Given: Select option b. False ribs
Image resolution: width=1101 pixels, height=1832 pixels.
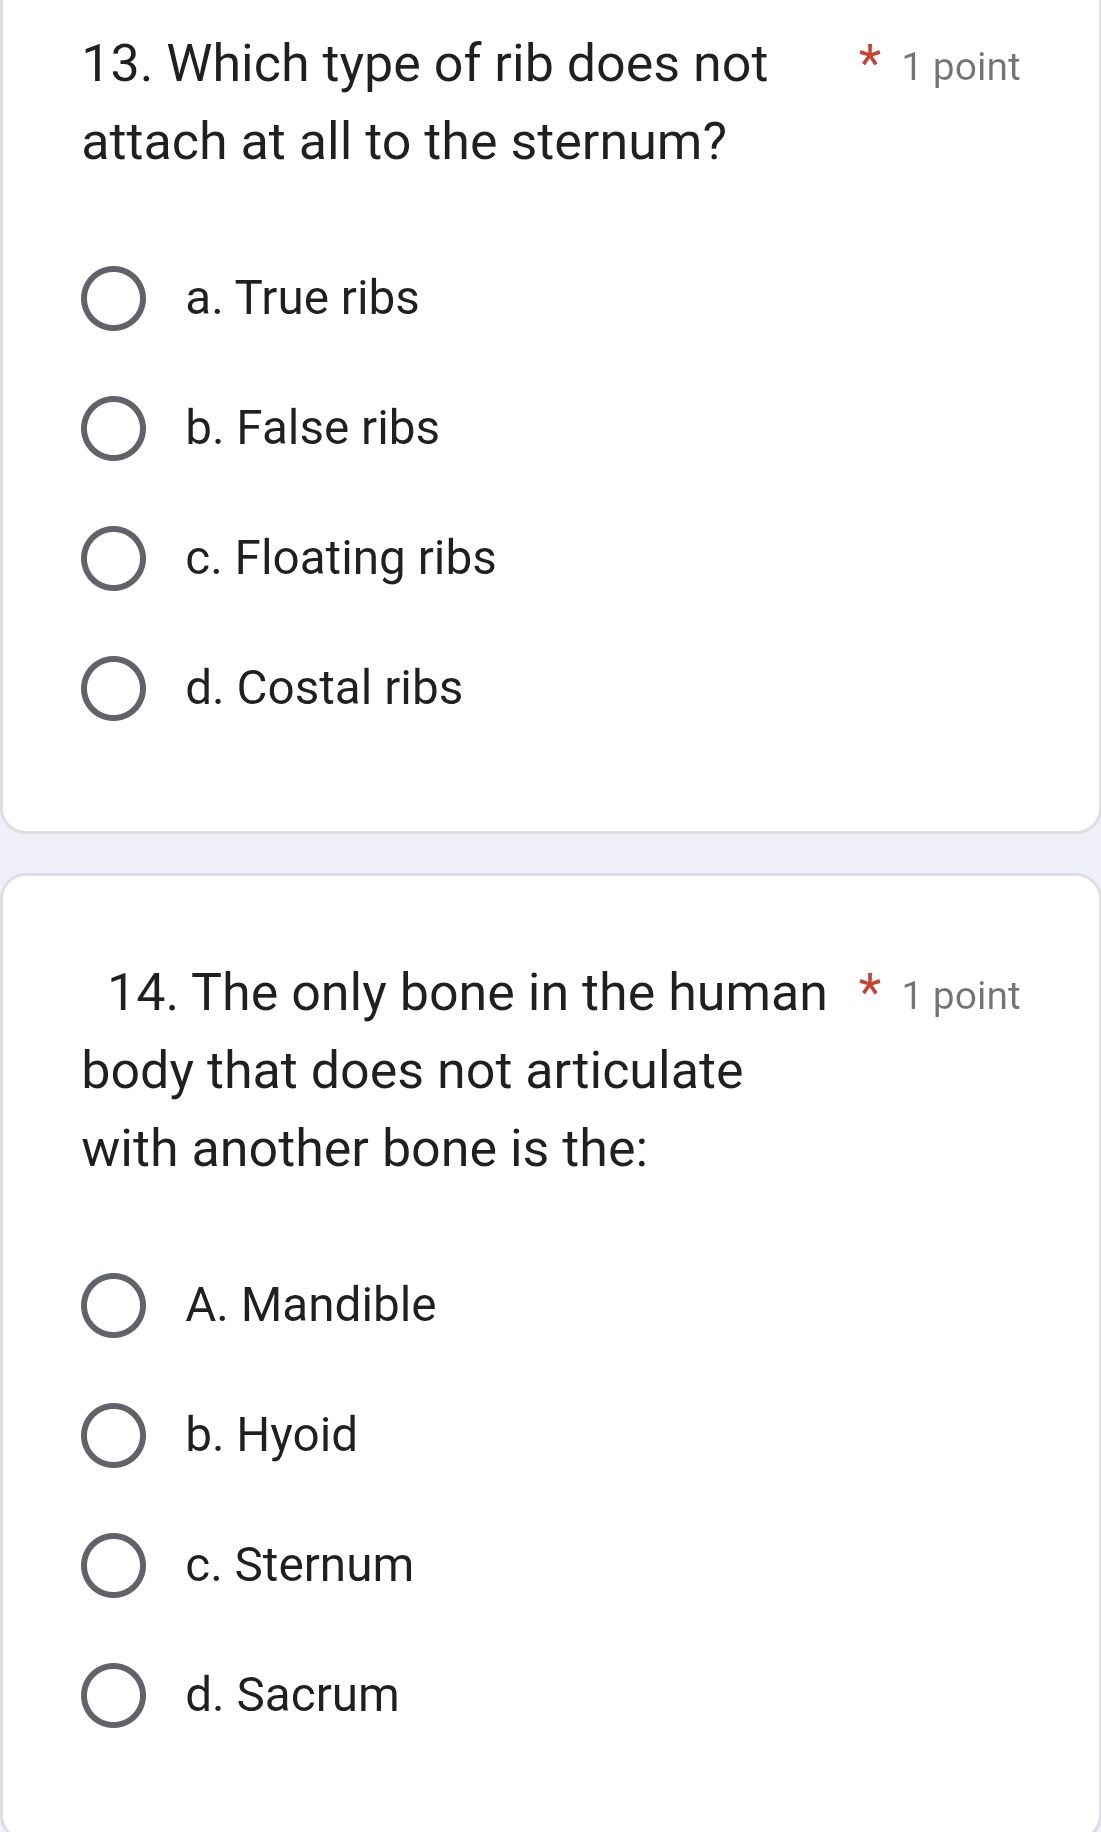Looking at the screenshot, I should 113,429.
